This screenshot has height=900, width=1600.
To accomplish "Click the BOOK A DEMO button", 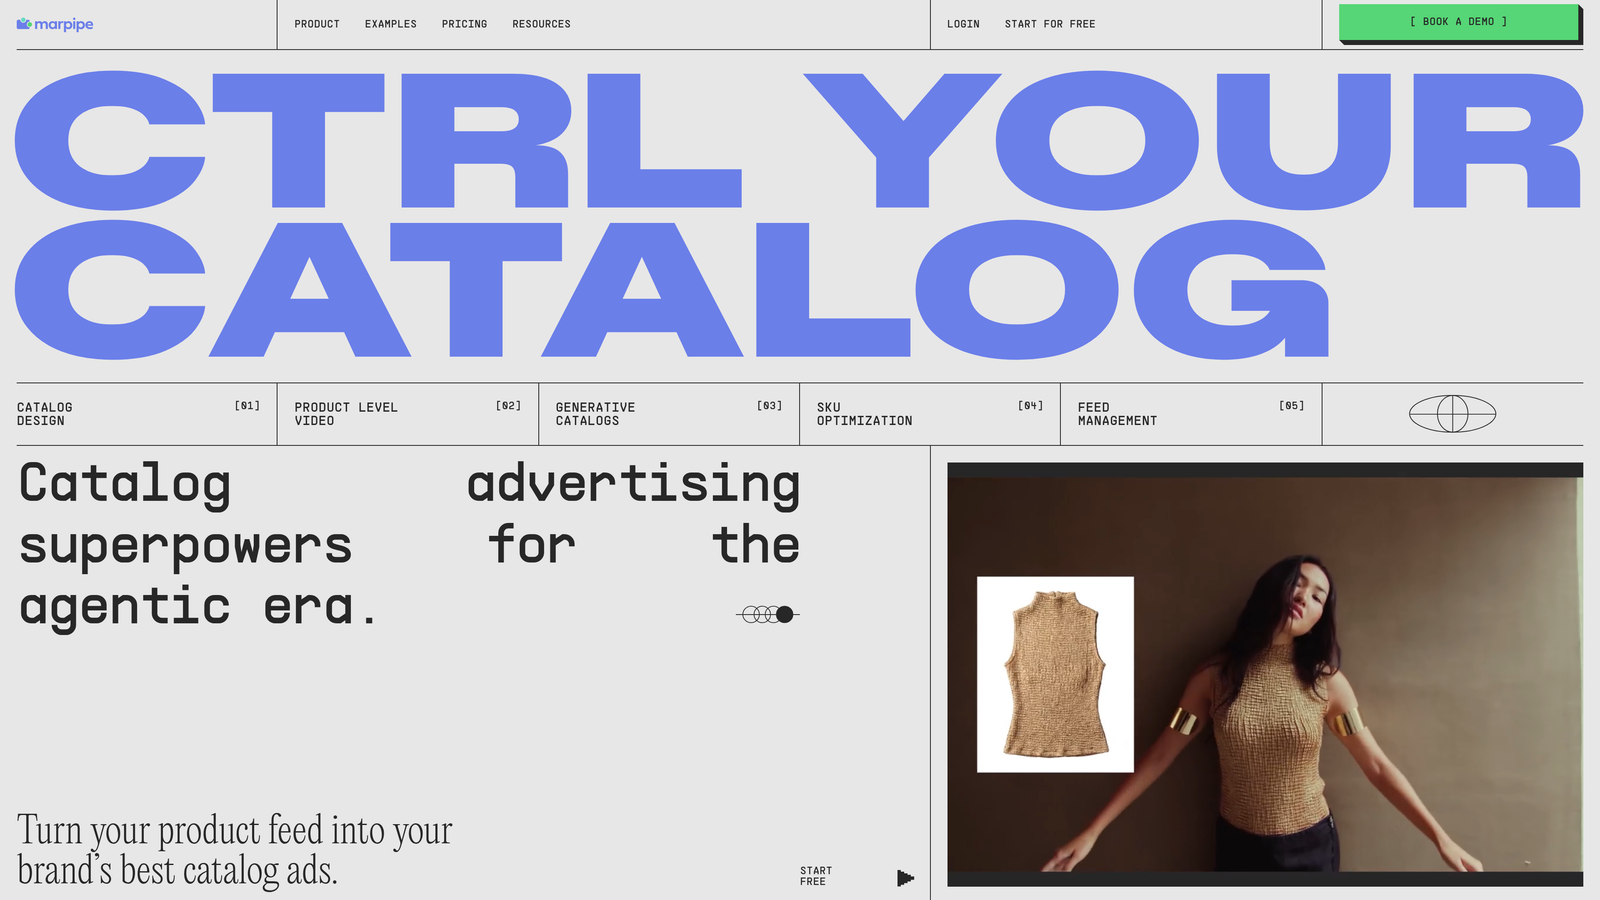I will pyautogui.click(x=1457, y=21).
